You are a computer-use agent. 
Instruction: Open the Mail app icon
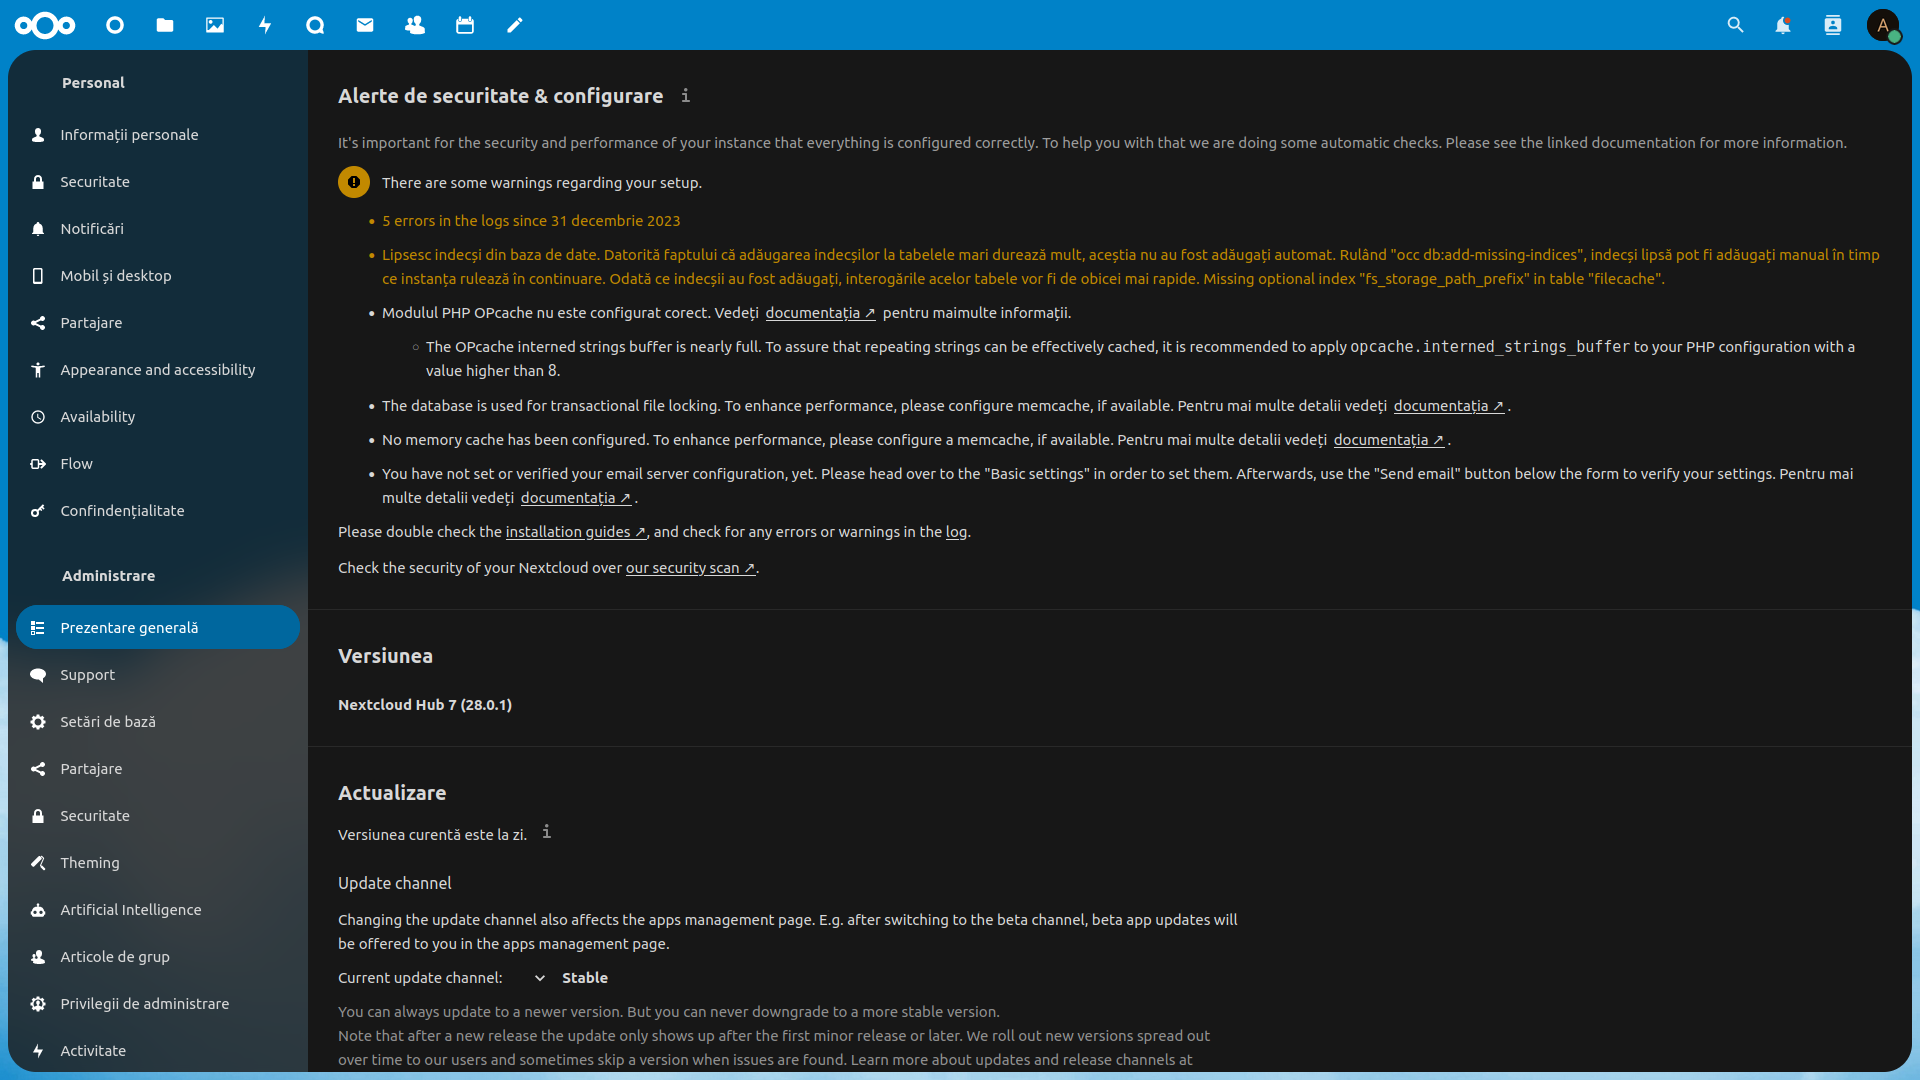point(365,25)
